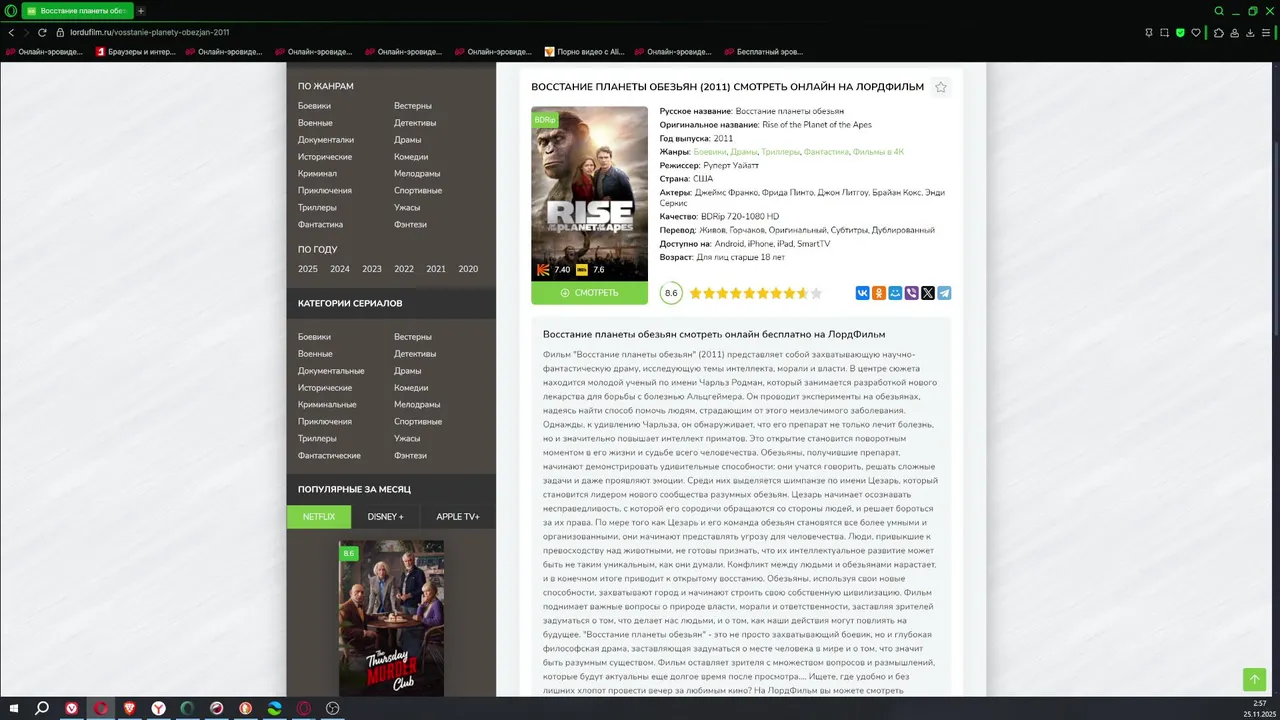
Task: Open Мелодрамы under КАТЕГОРИИ СЕРИАЛОВ
Action: point(417,405)
